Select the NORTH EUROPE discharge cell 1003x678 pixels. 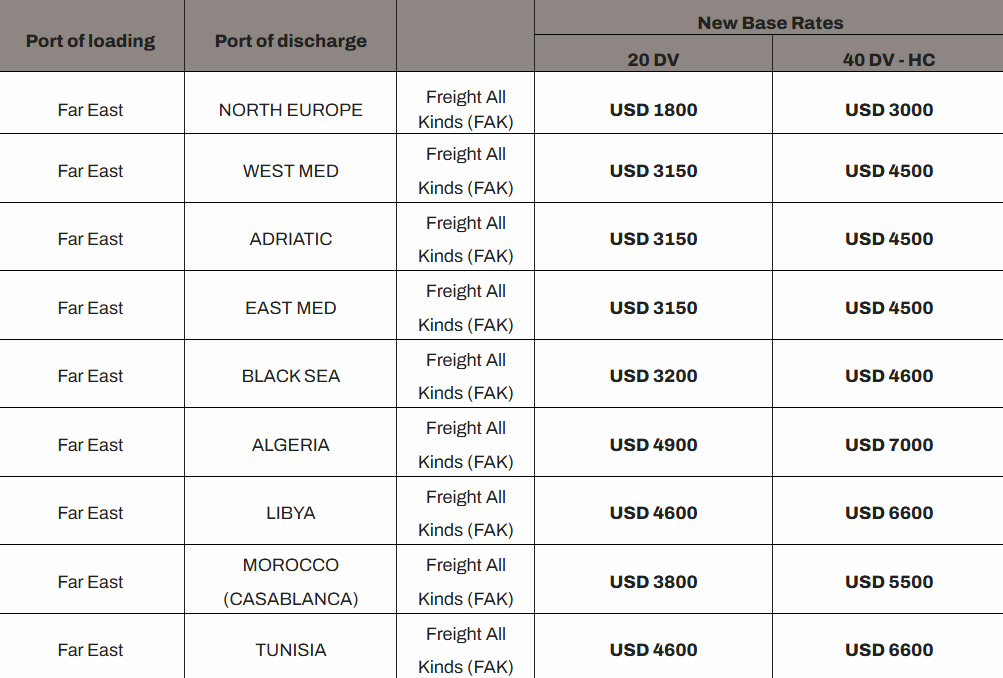[290, 110]
